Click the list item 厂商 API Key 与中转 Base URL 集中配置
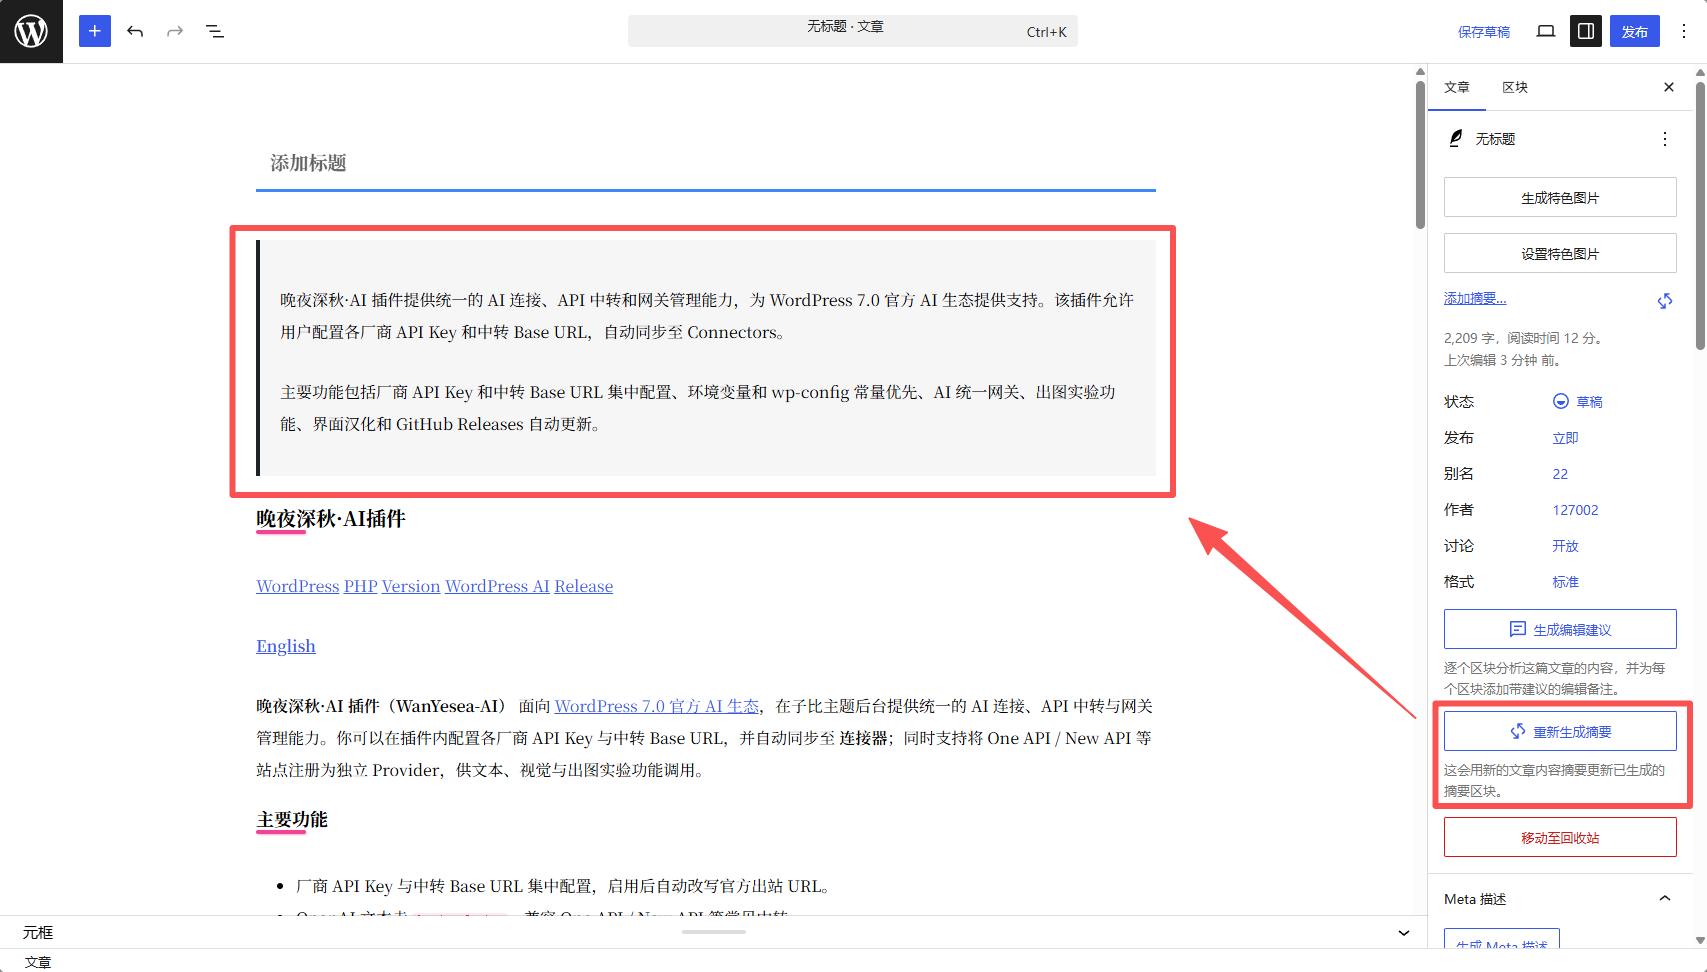1707x972 pixels. [563, 886]
